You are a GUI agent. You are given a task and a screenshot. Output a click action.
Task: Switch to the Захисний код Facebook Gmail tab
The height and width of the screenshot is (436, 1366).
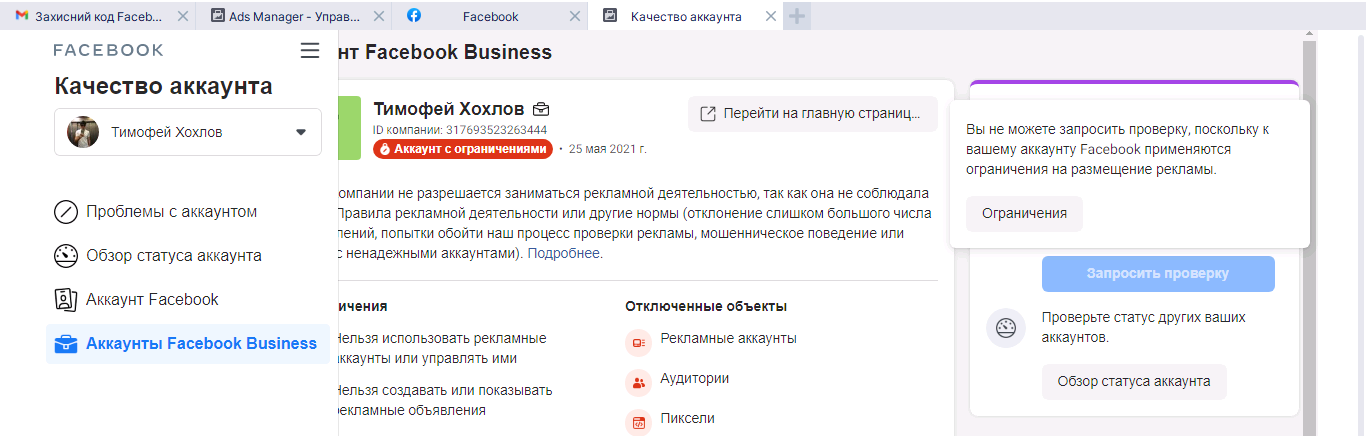coord(100,16)
